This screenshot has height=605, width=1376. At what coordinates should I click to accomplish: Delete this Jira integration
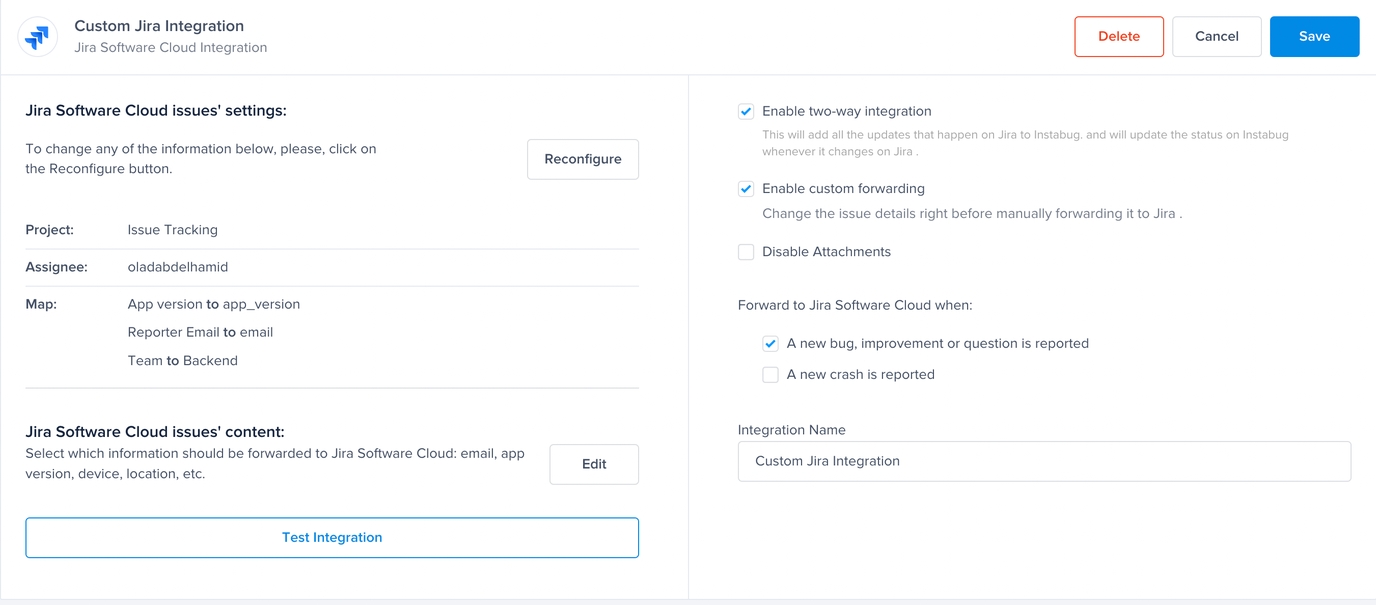1118,37
